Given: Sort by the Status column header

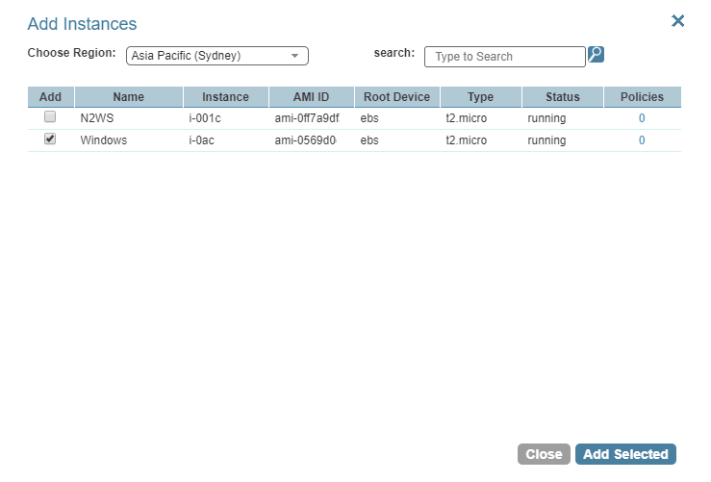Looking at the screenshot, I should tap(562, 97).
